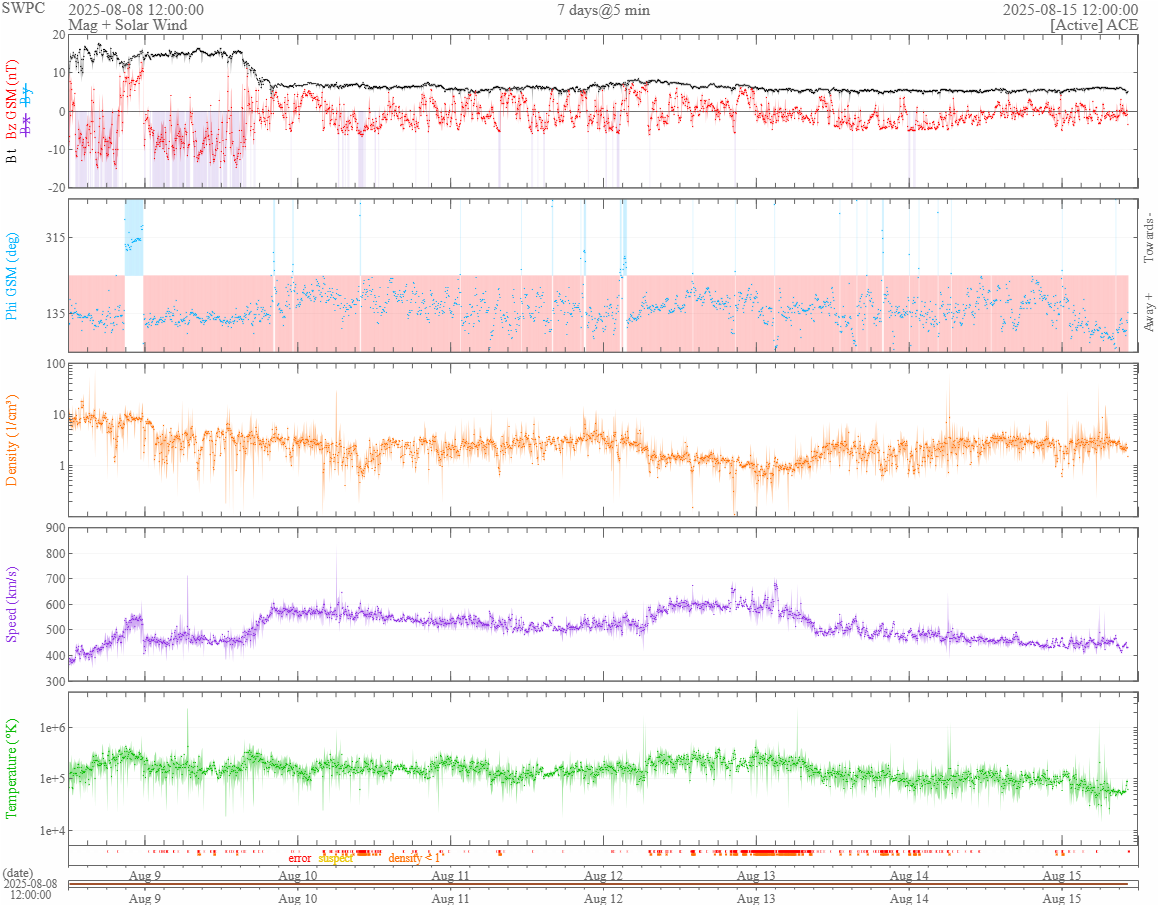Click the 100 tick on Density axis

coord(55,363)
